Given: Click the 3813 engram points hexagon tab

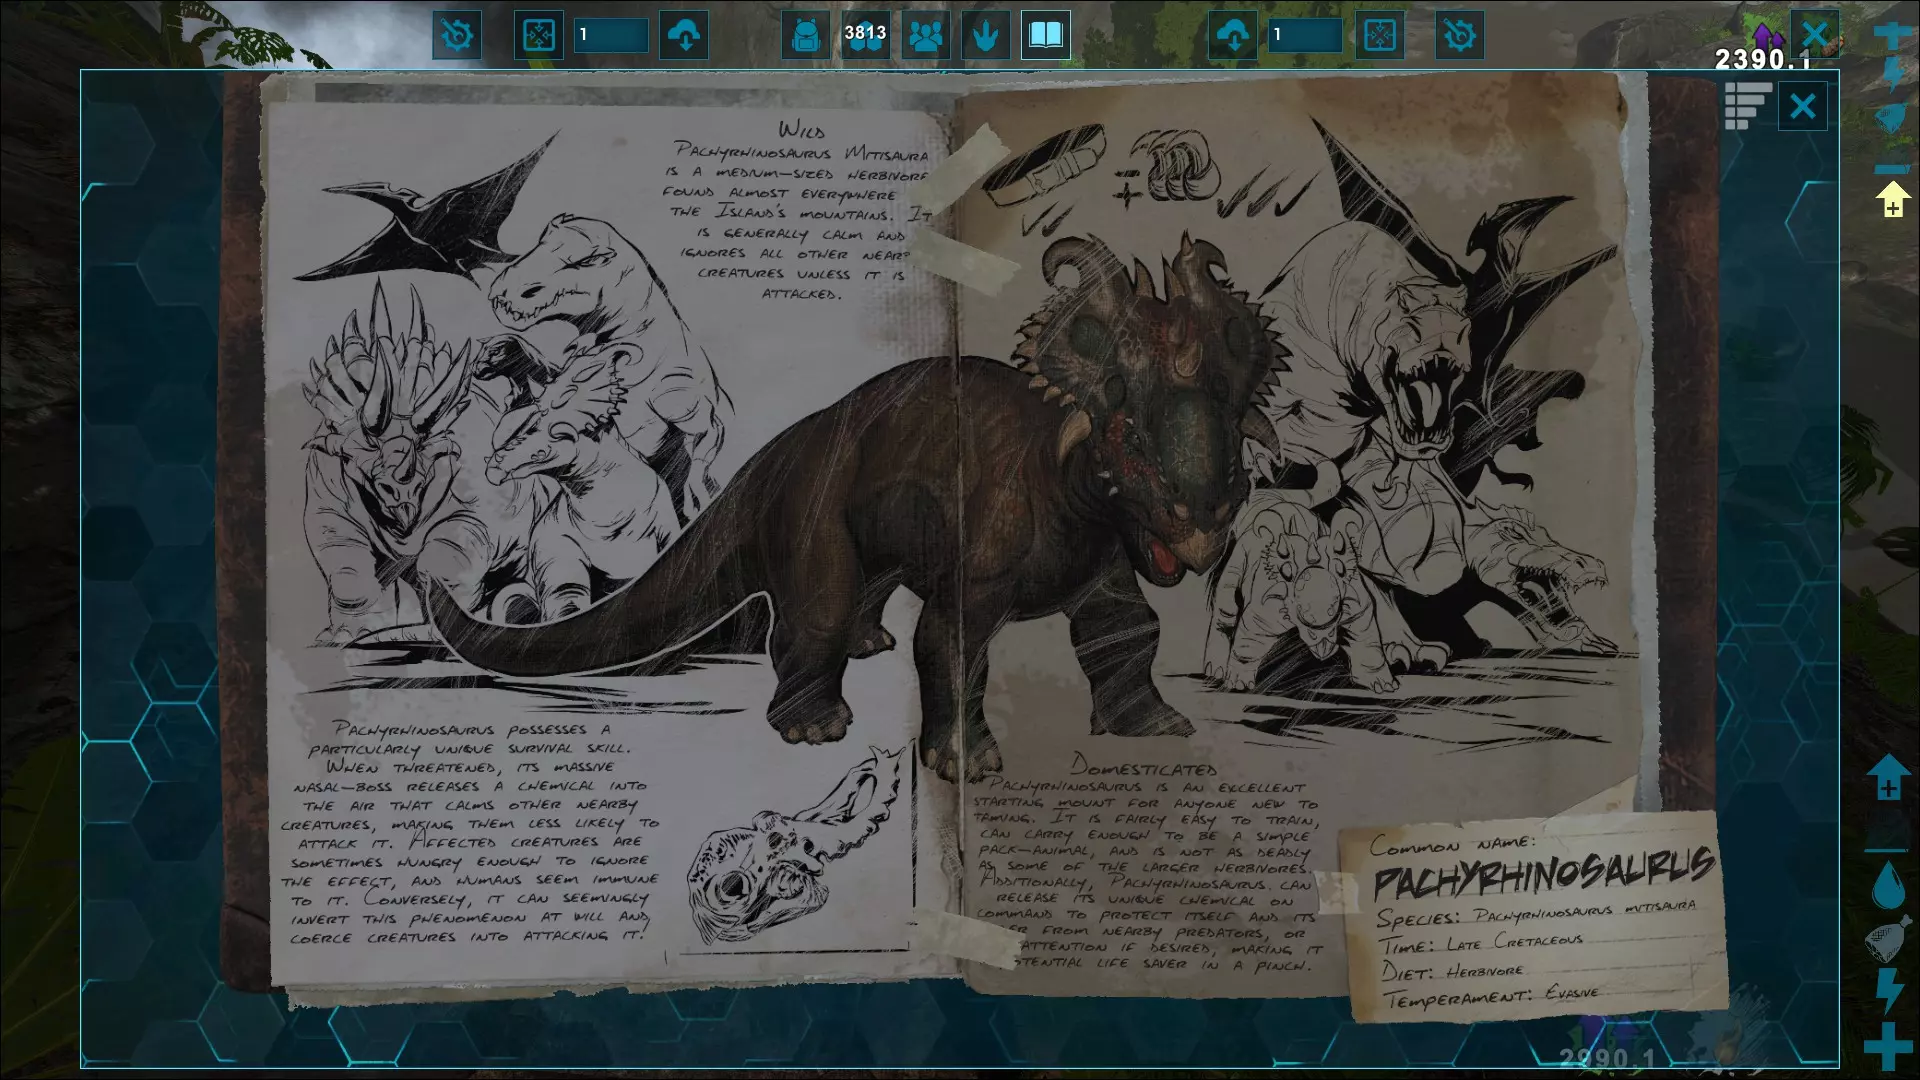Looking at the screenshot, I should [865, 36].
